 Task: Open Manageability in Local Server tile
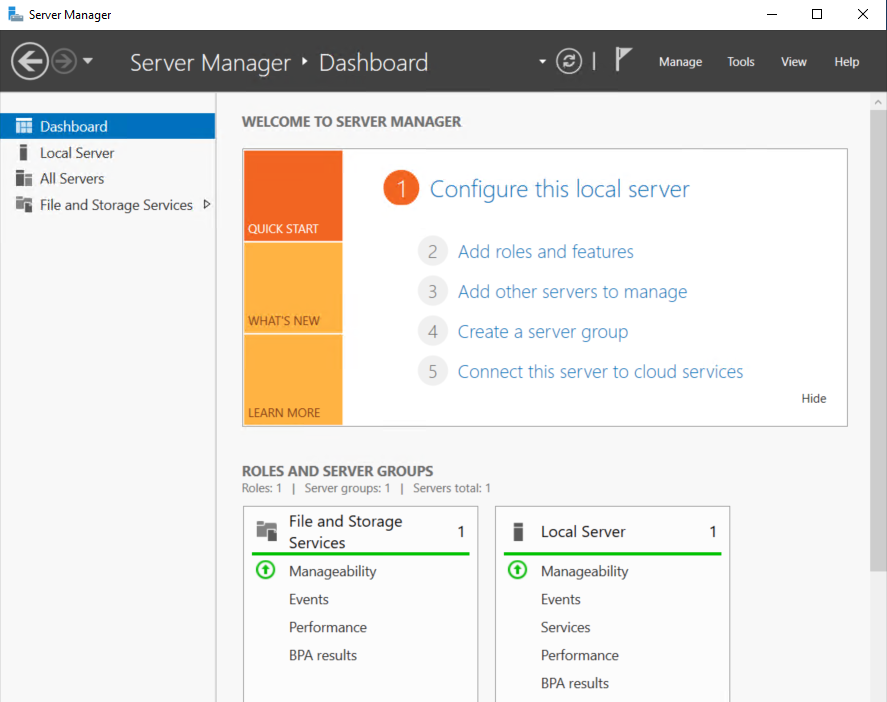(584, 571)
